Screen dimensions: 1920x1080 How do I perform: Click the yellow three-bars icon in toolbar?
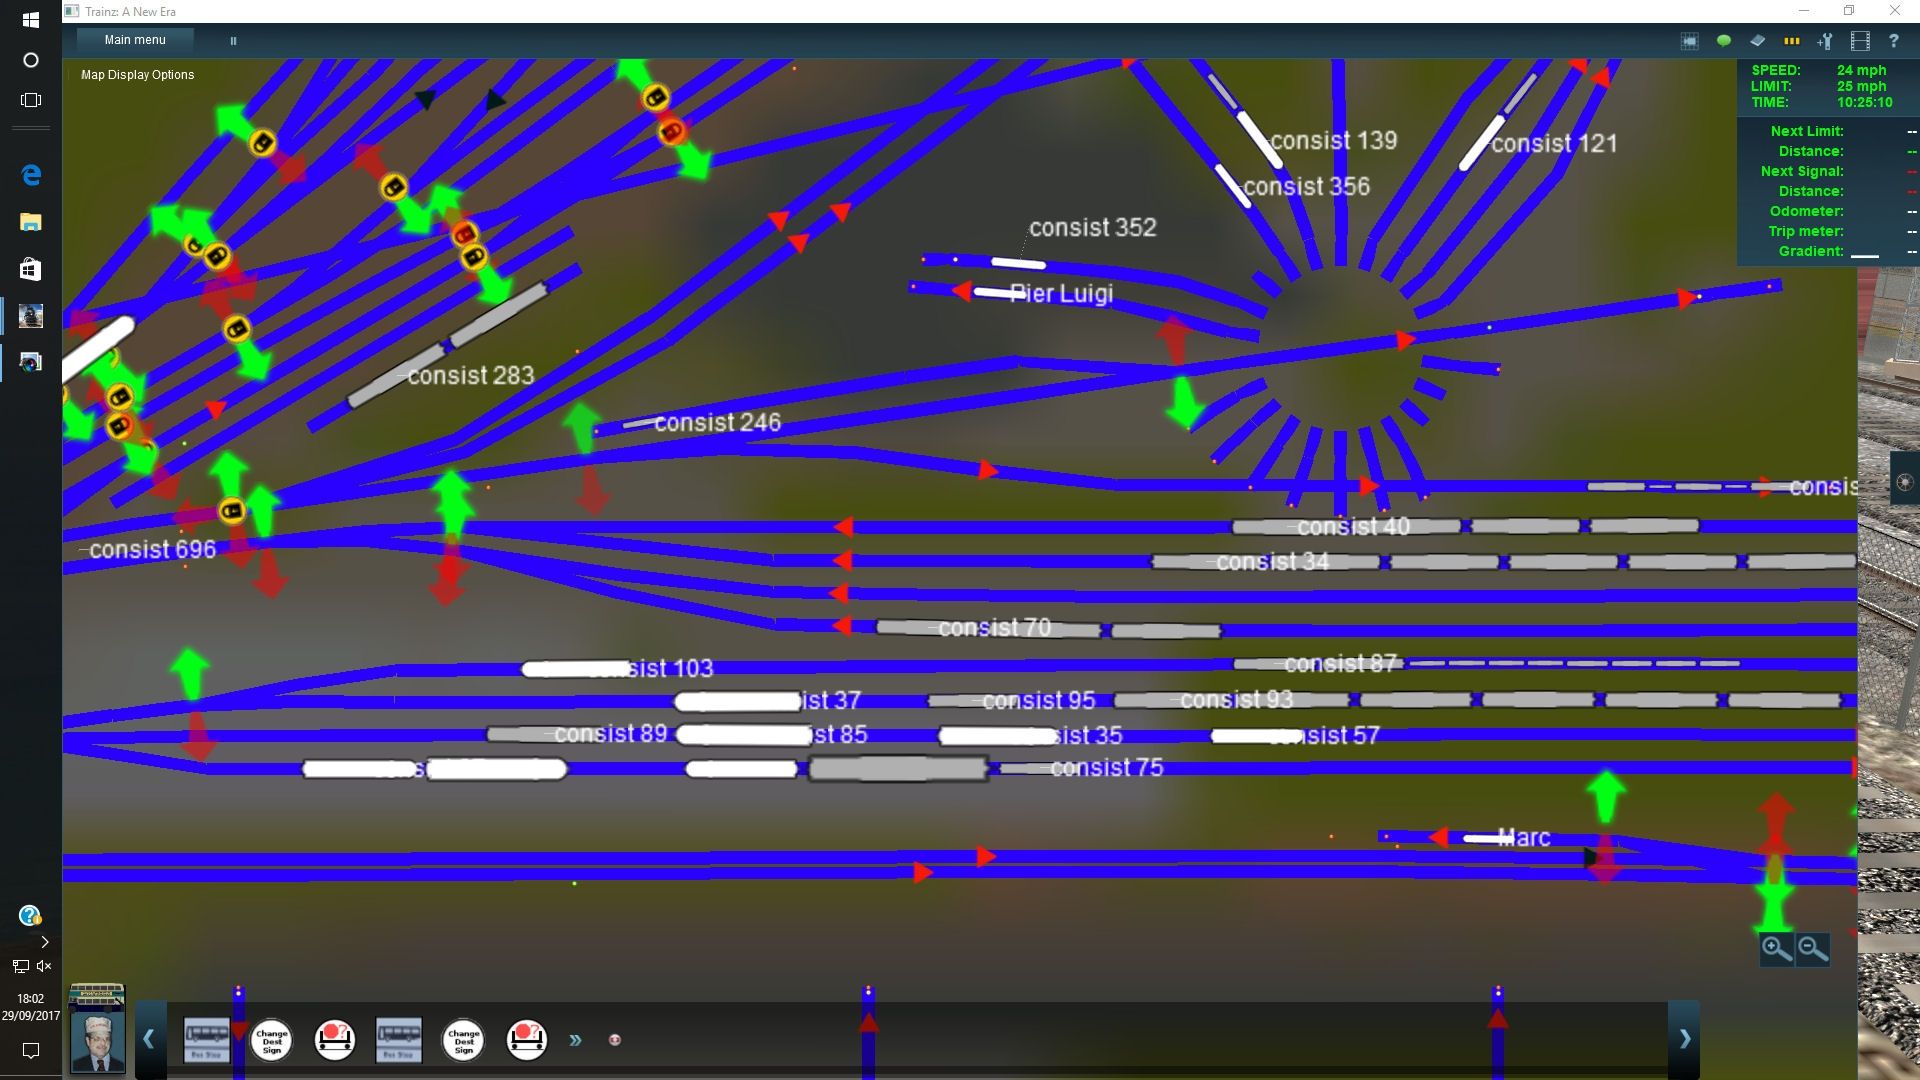pyautogui.click(x=1791, y=41)
